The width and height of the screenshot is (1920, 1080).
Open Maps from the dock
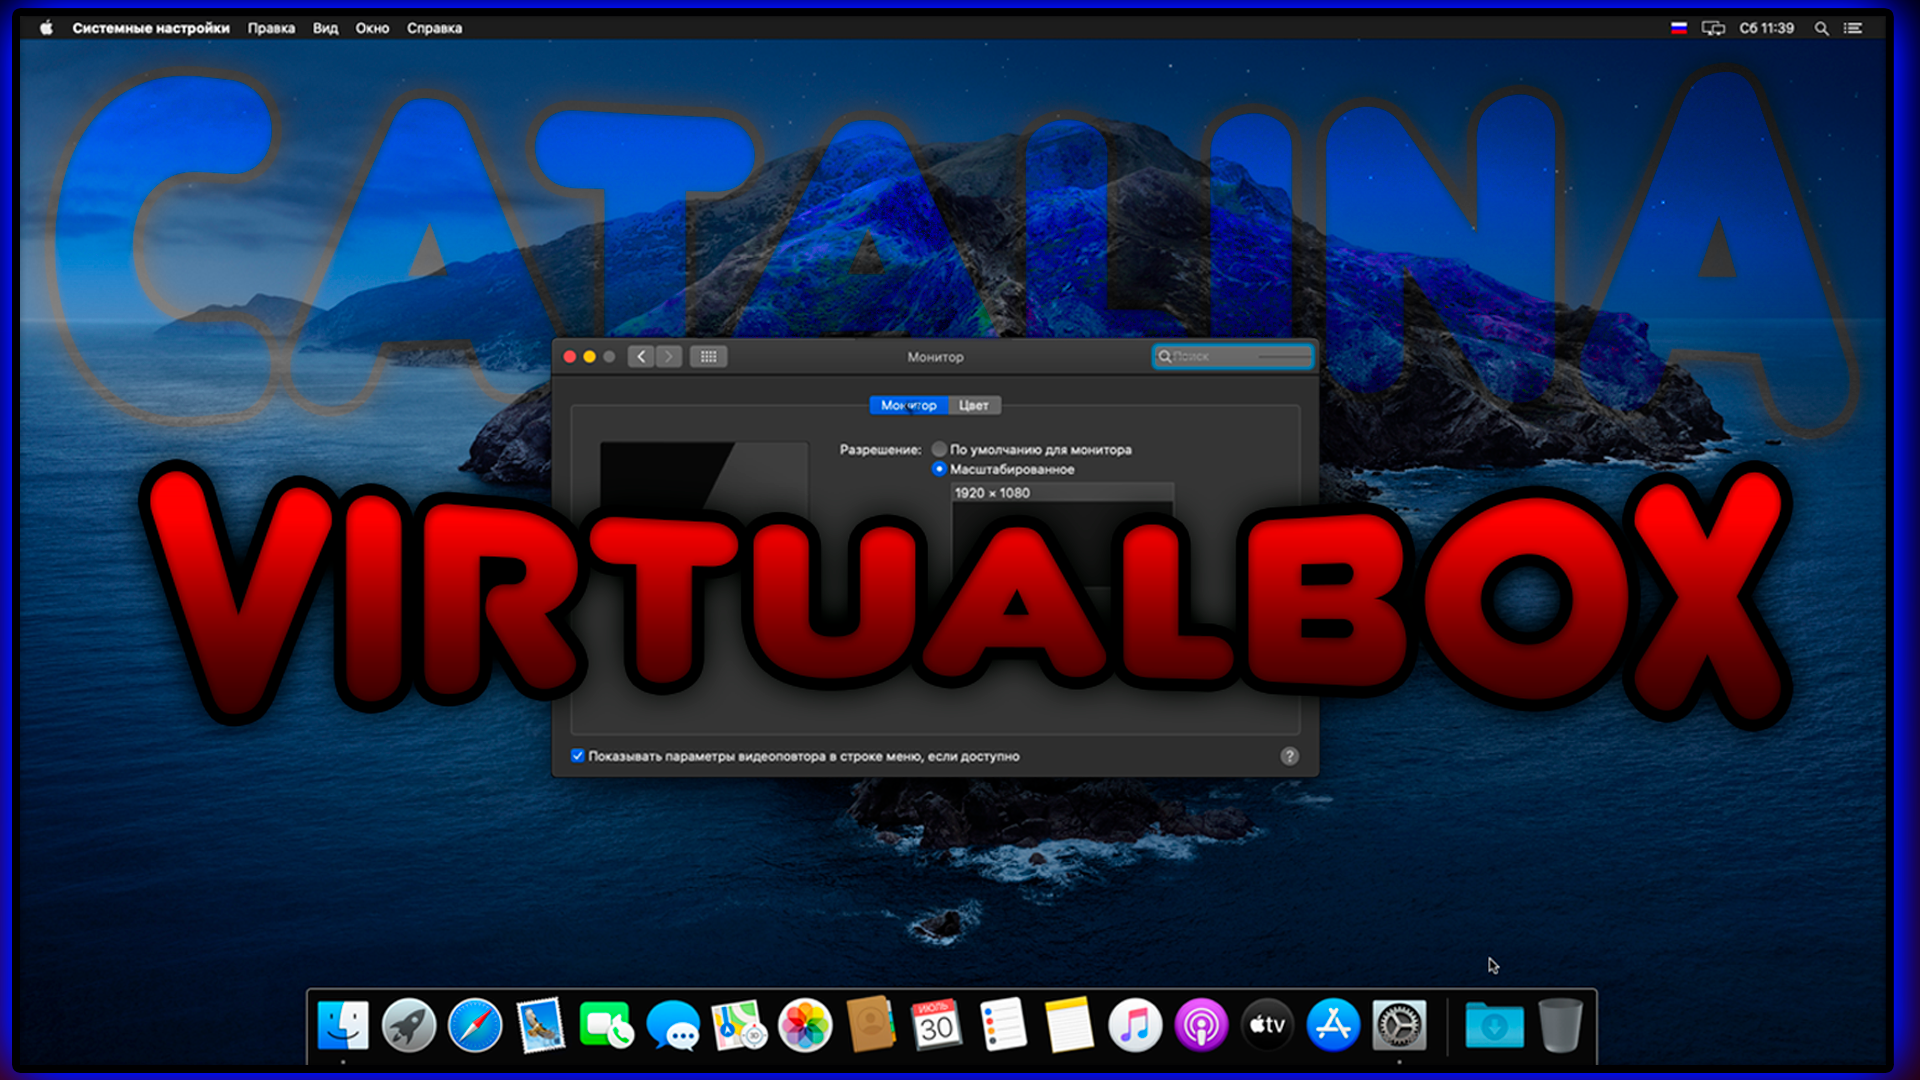coord(739,1025)
